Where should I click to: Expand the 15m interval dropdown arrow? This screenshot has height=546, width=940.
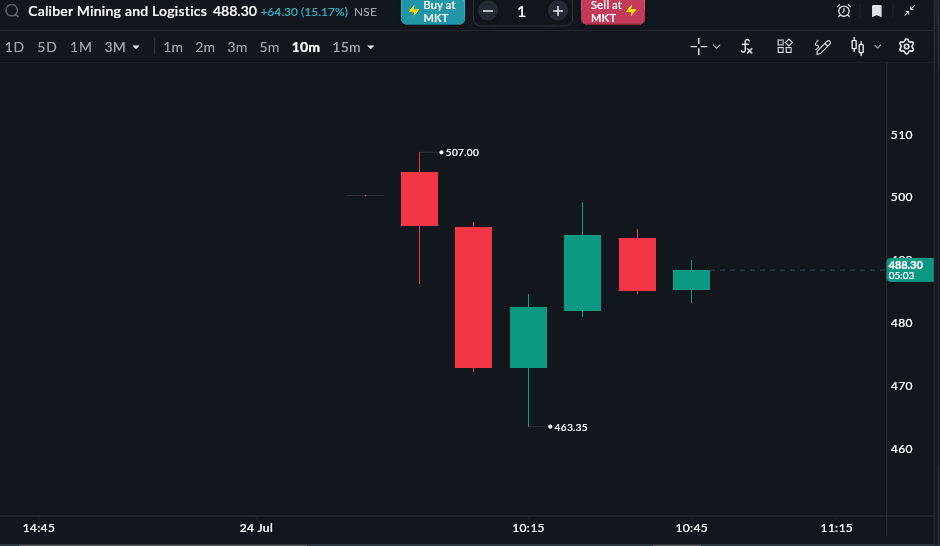pos(370,47)
